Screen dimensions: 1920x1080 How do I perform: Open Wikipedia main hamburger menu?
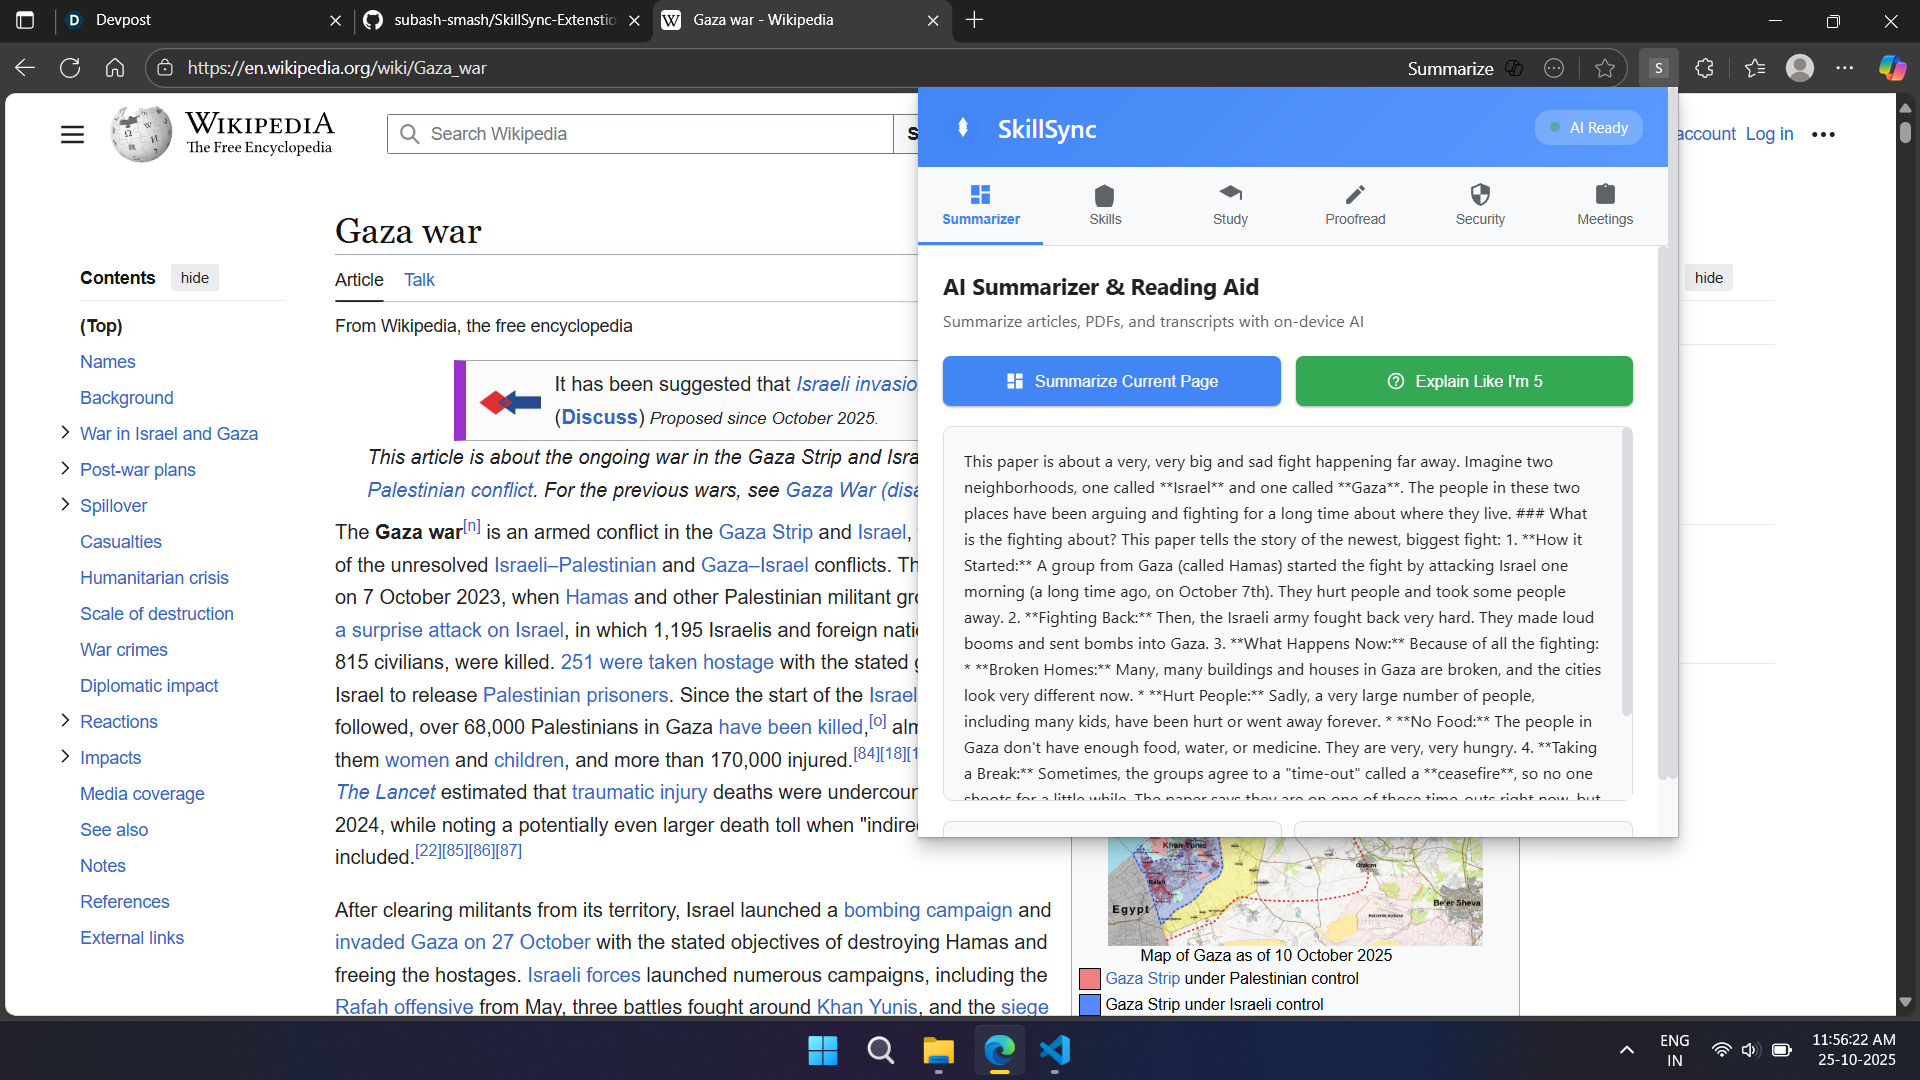(72, 134)
